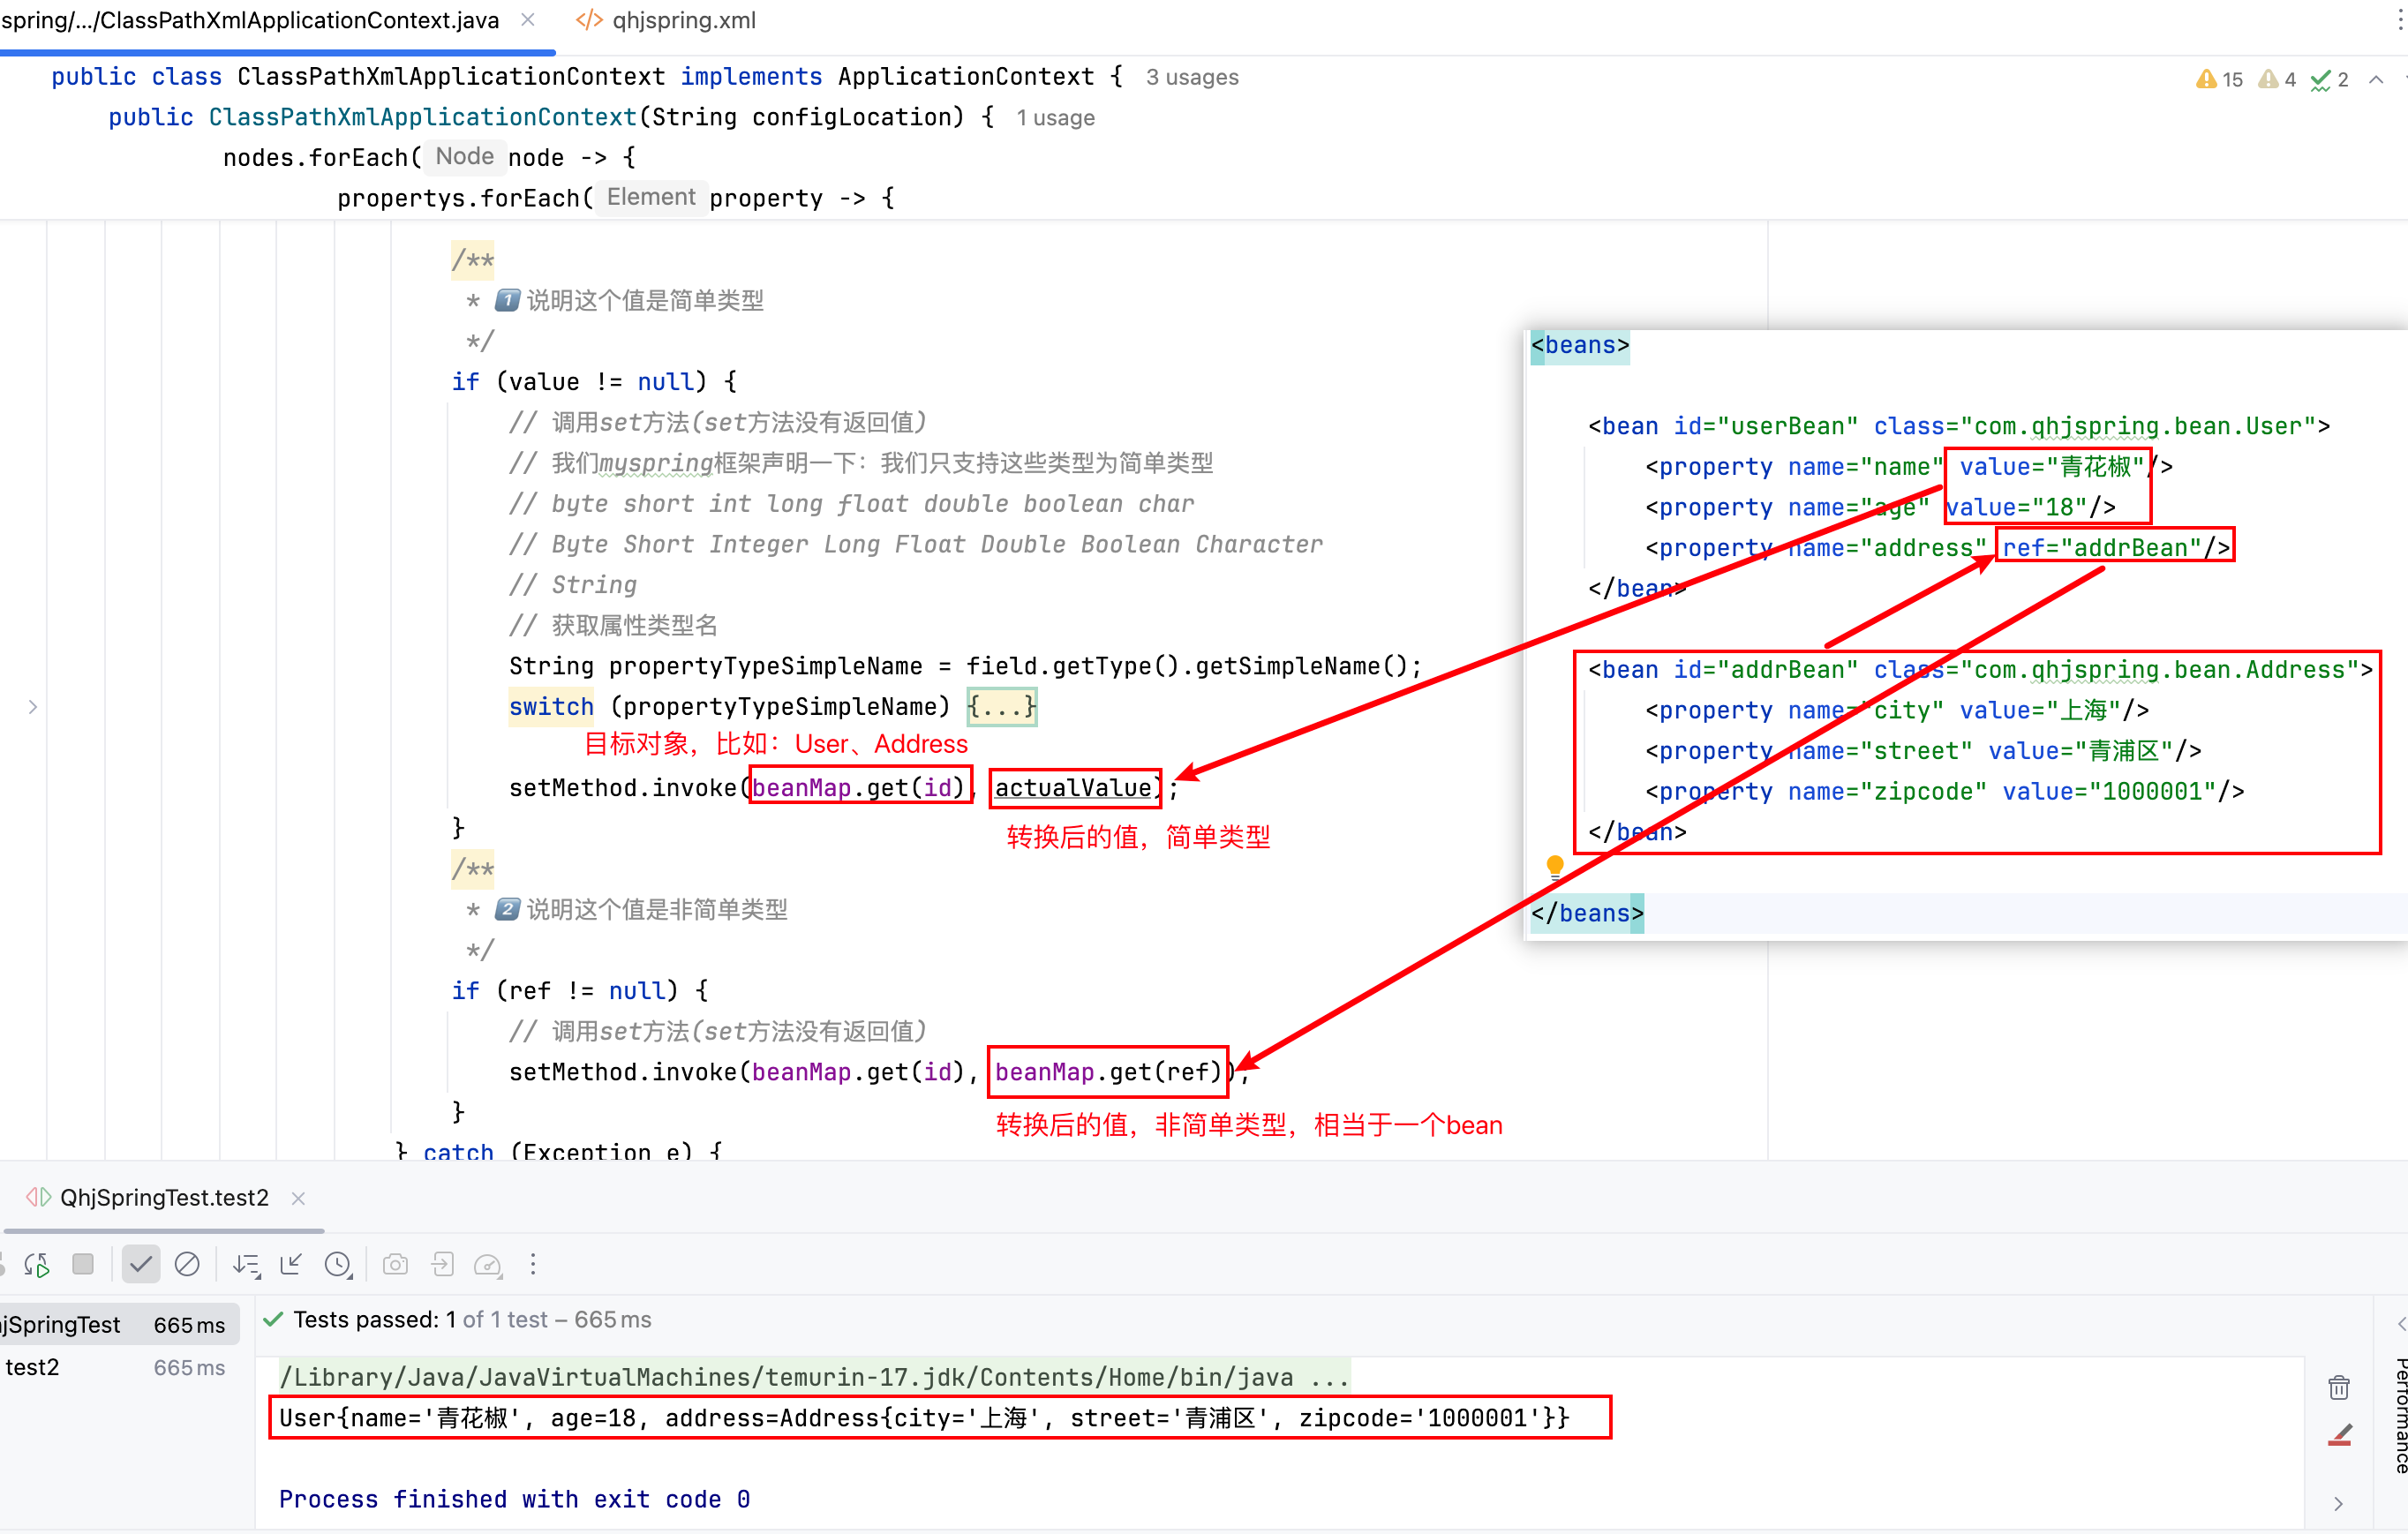
Task: Open the Sort tests dropdown
Action: click(246, 1265)
